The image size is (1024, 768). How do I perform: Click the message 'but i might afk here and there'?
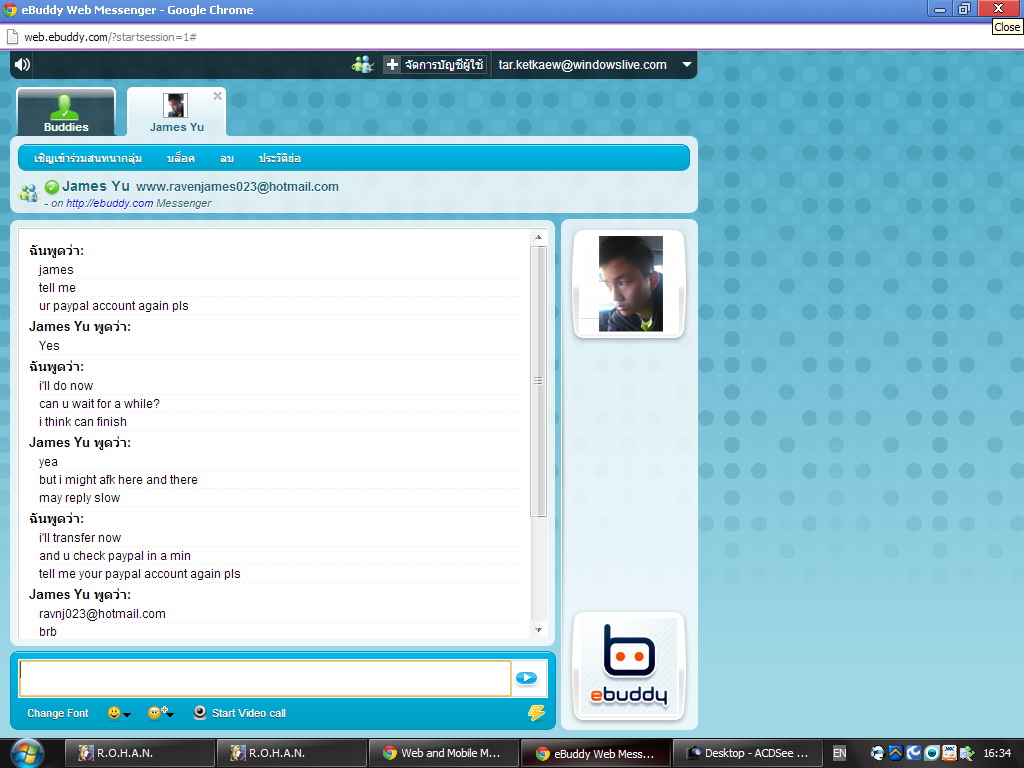[118, 480]
